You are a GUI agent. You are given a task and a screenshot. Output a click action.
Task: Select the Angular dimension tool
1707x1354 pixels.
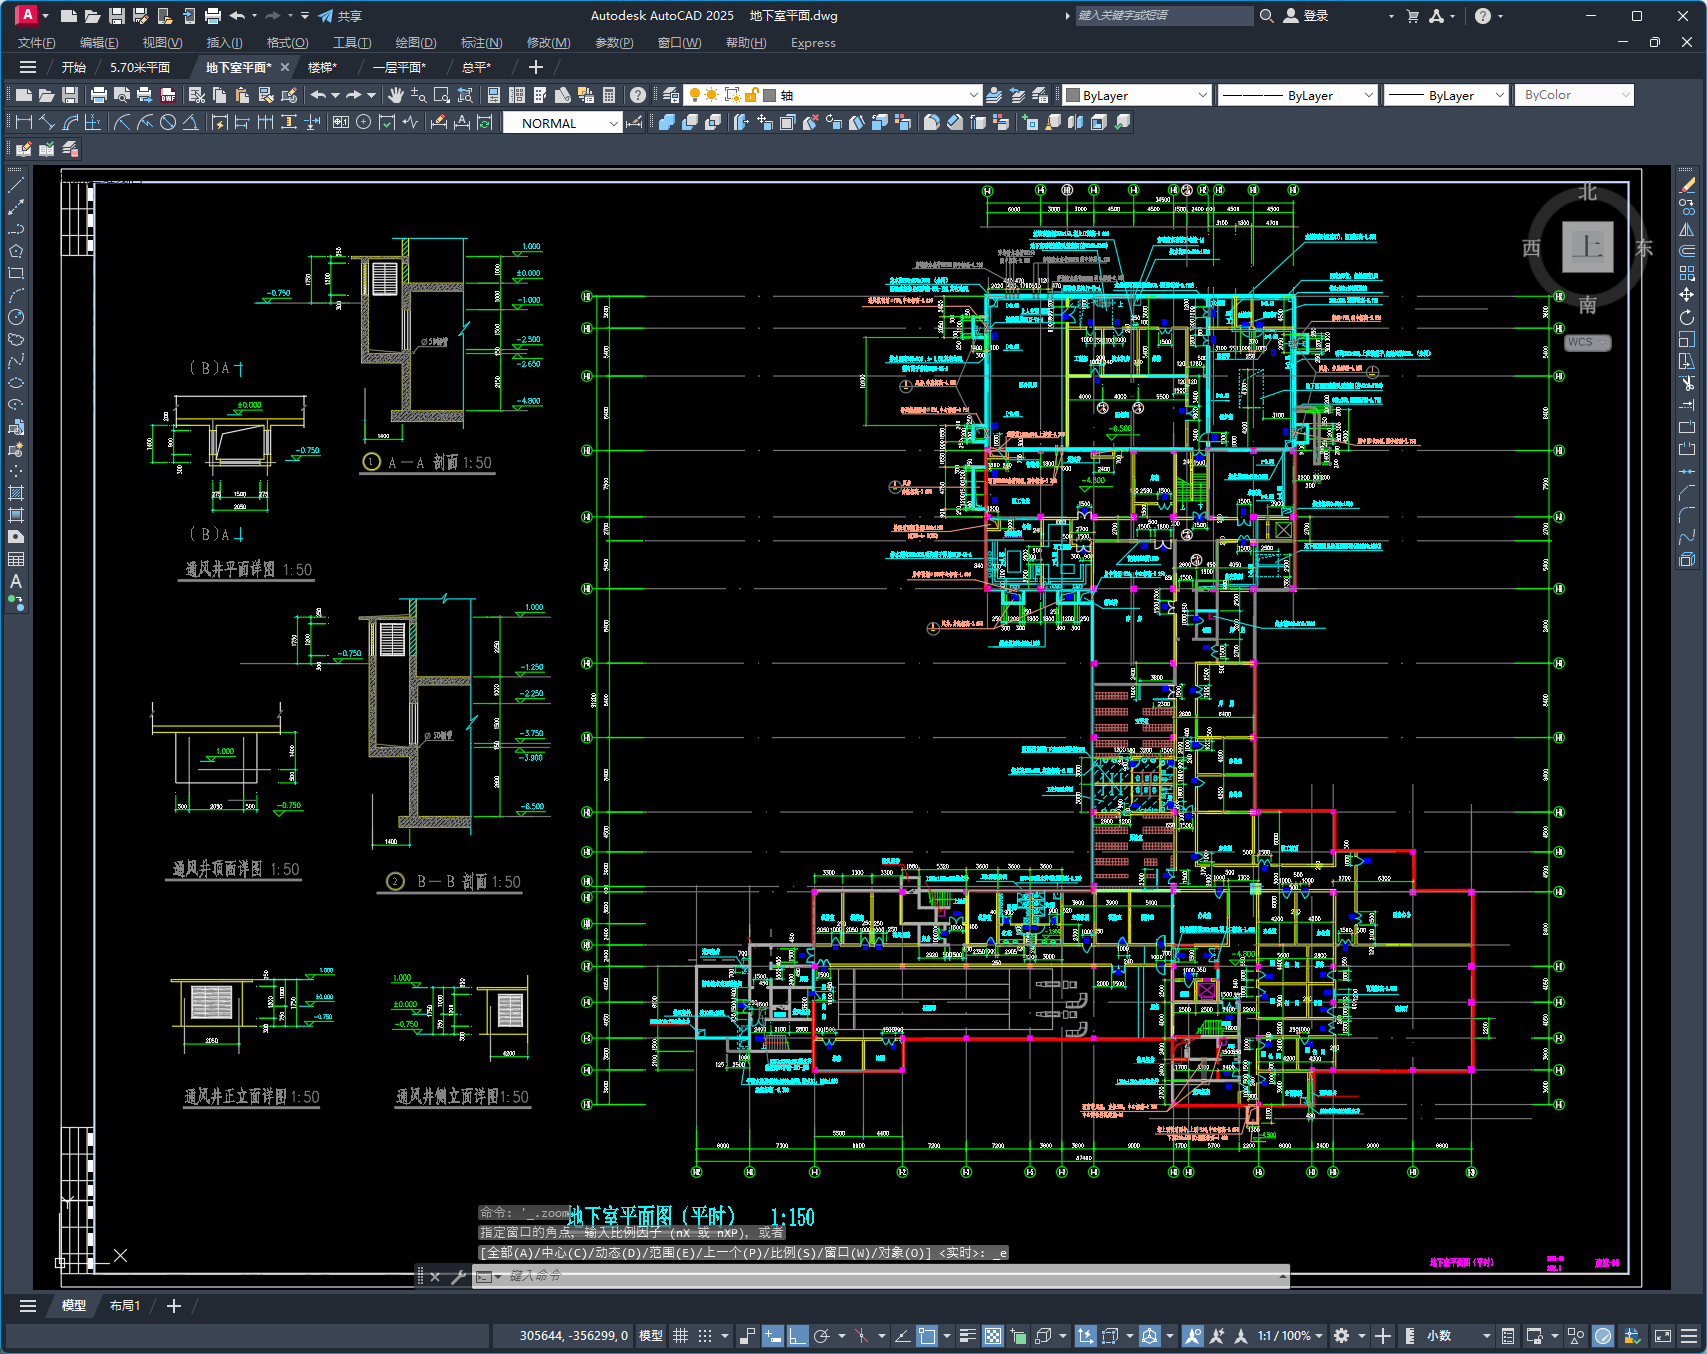coord(190,122)
